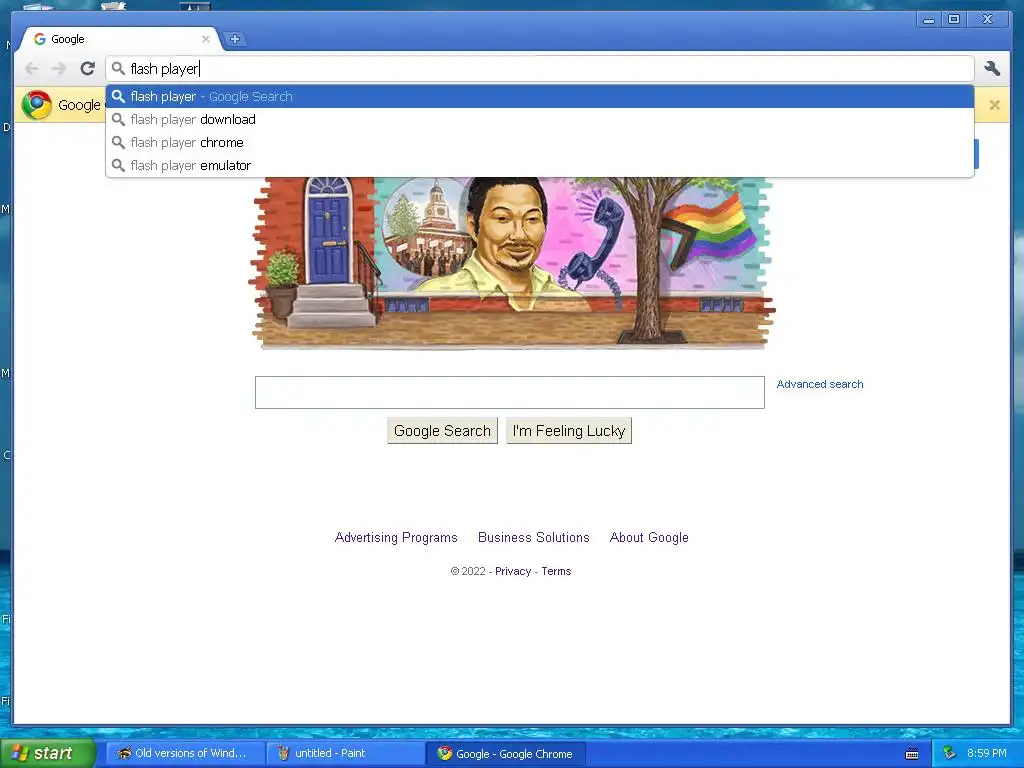This screenshot has height=768, width=1024.
Task: Open the Terms link
Action: pos(556,571)
